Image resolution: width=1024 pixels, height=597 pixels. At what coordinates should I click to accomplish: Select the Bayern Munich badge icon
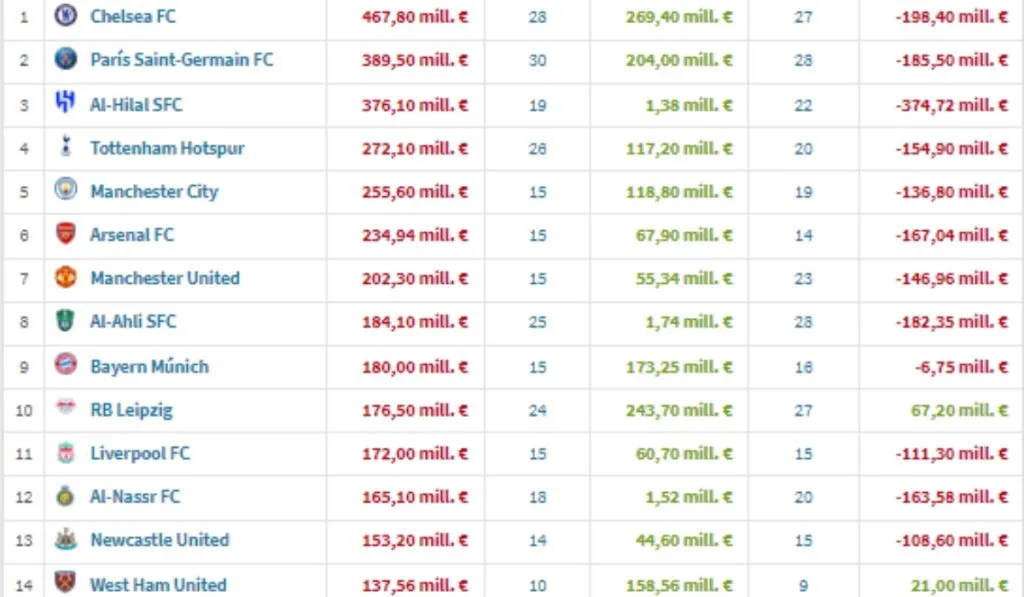[65, 366]
